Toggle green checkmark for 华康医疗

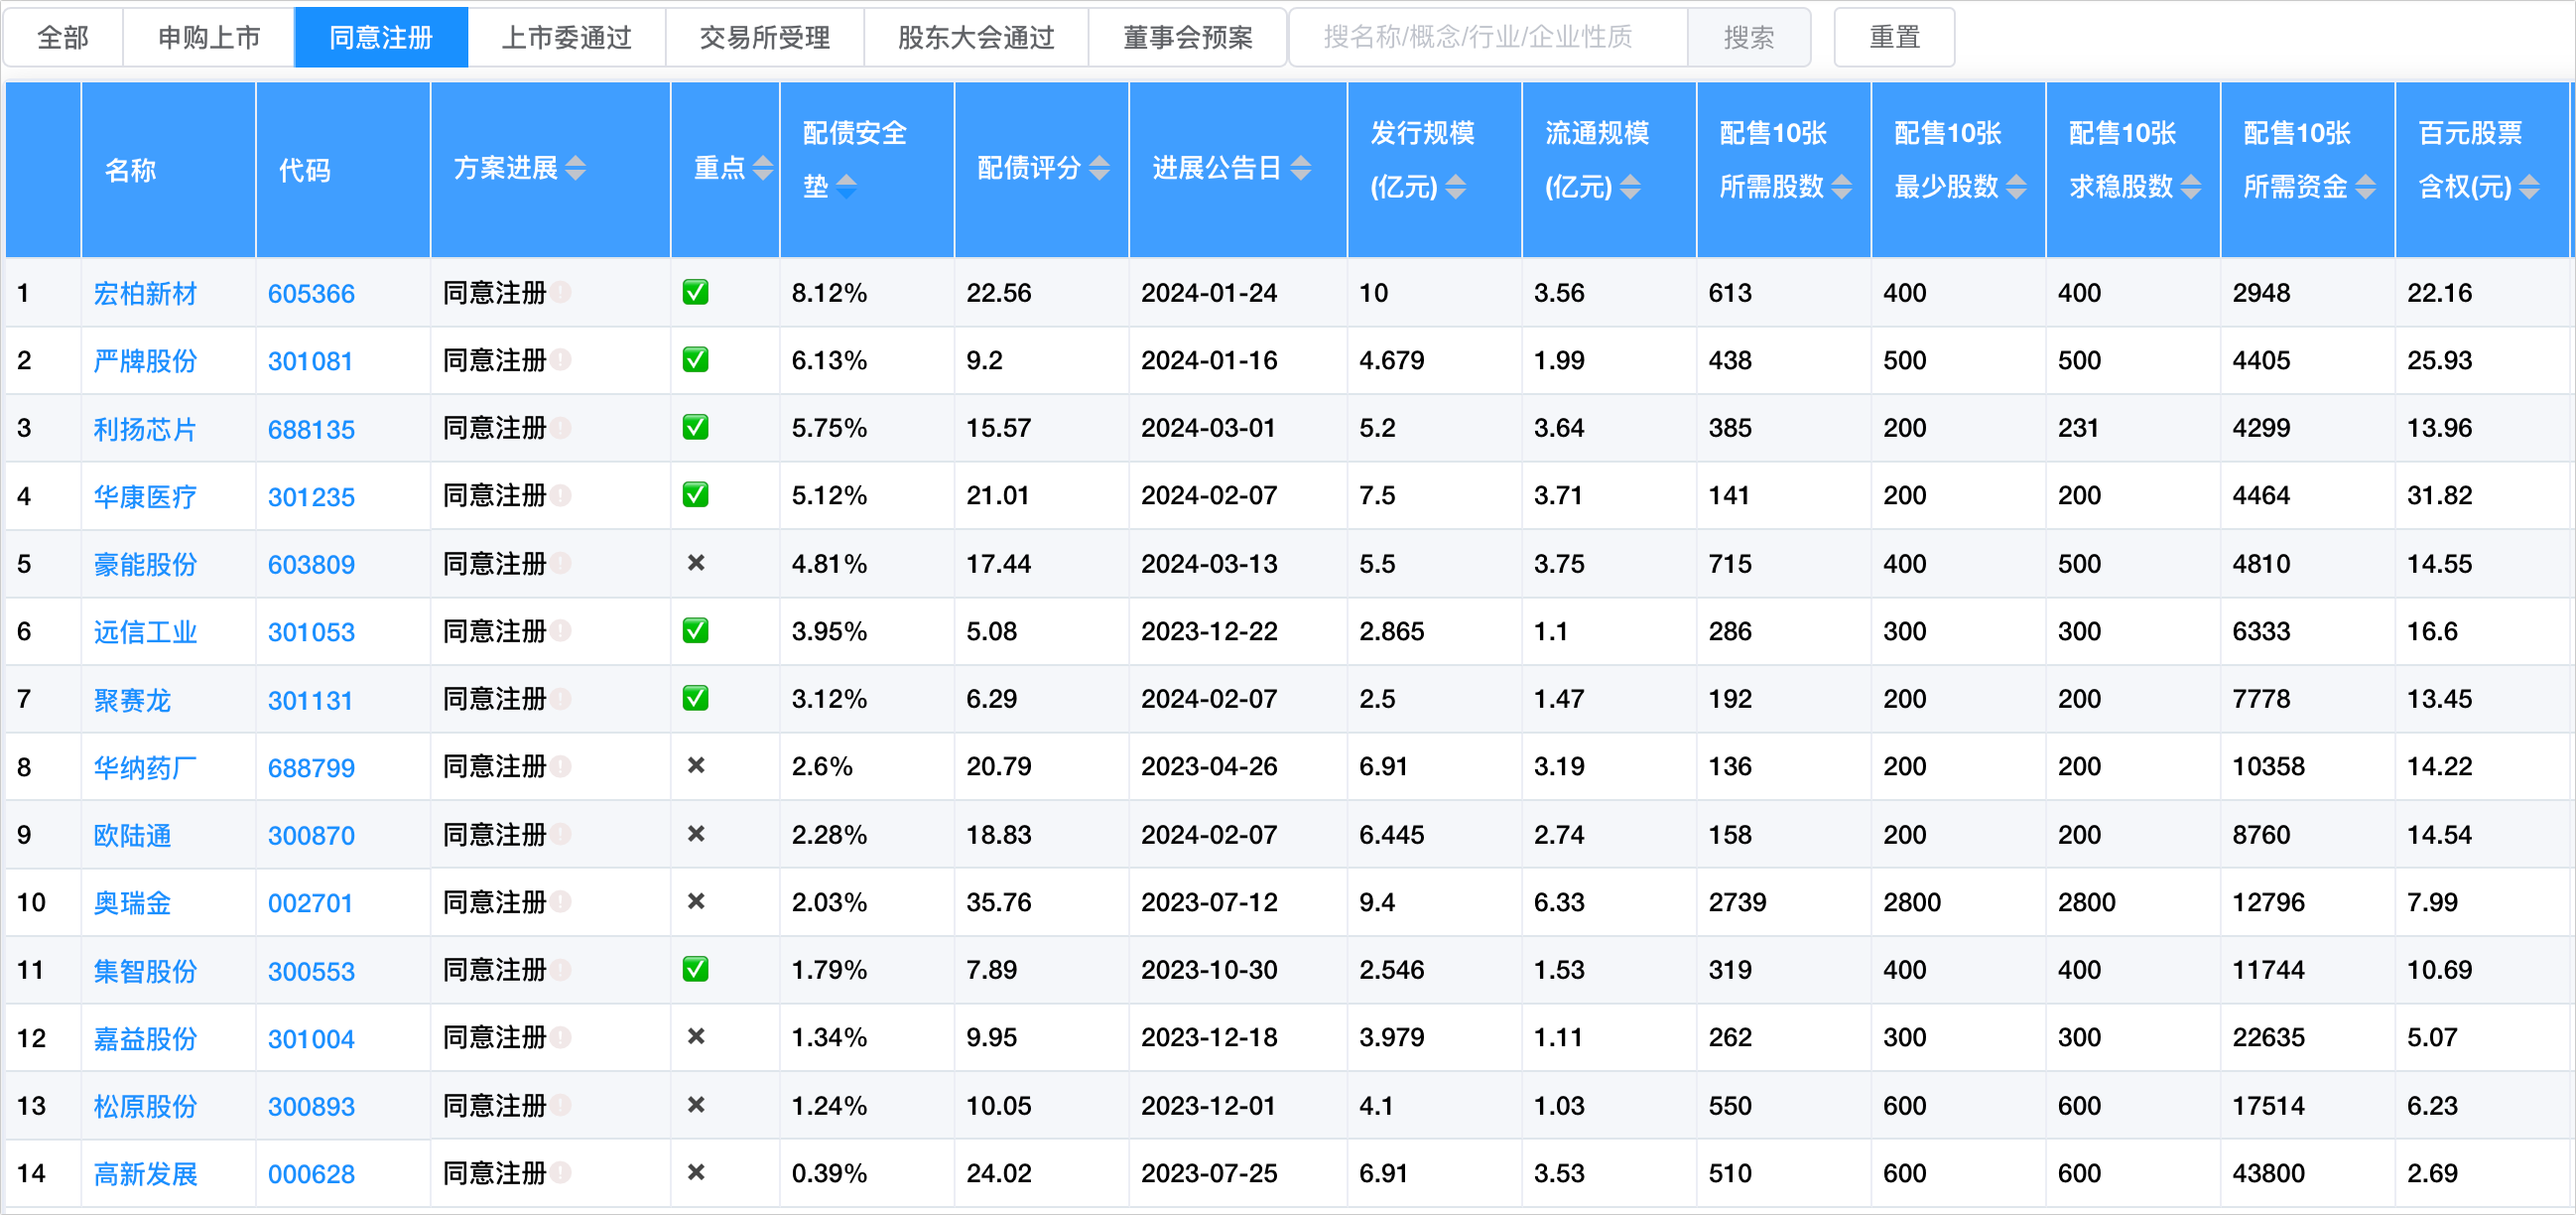pyautogui.click(x=695, y=495)
